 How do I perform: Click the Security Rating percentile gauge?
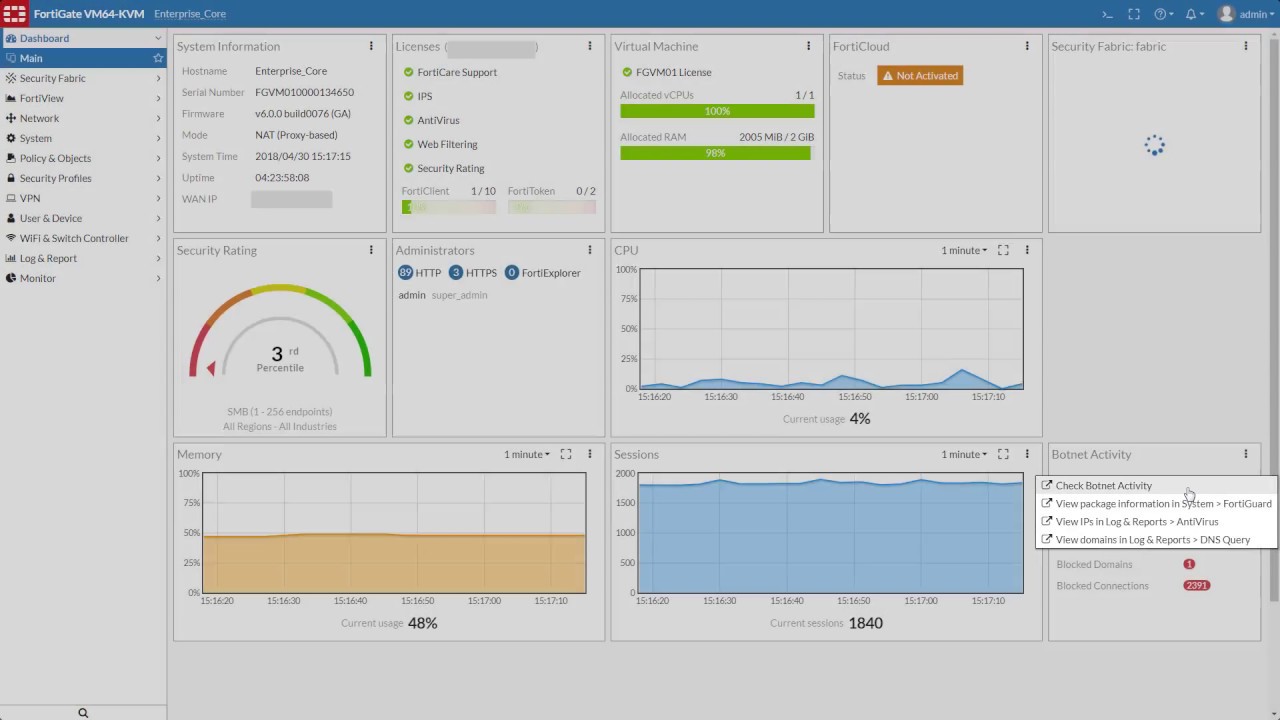point(280,332)
